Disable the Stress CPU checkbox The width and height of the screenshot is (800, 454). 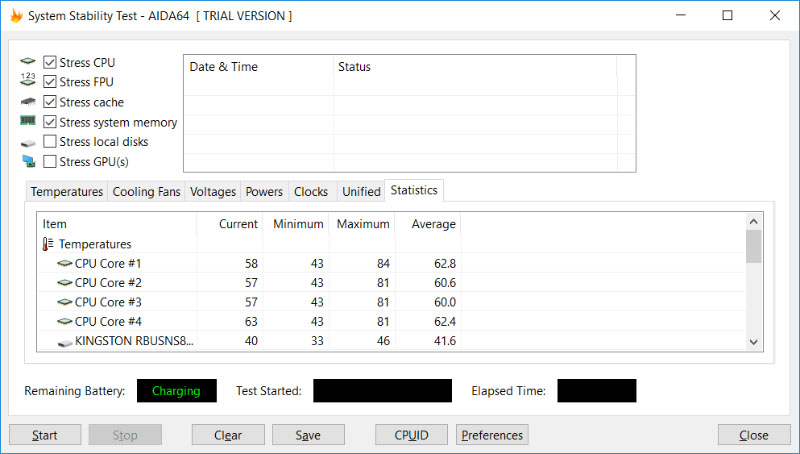[x=50, y=62]
